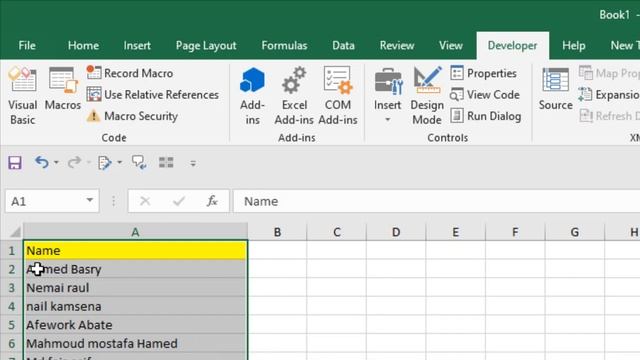The width and height of the screenshot is (640, 360).
Task: Customize Quick Access Toolbar dropdown
Action: click(193, 163)
